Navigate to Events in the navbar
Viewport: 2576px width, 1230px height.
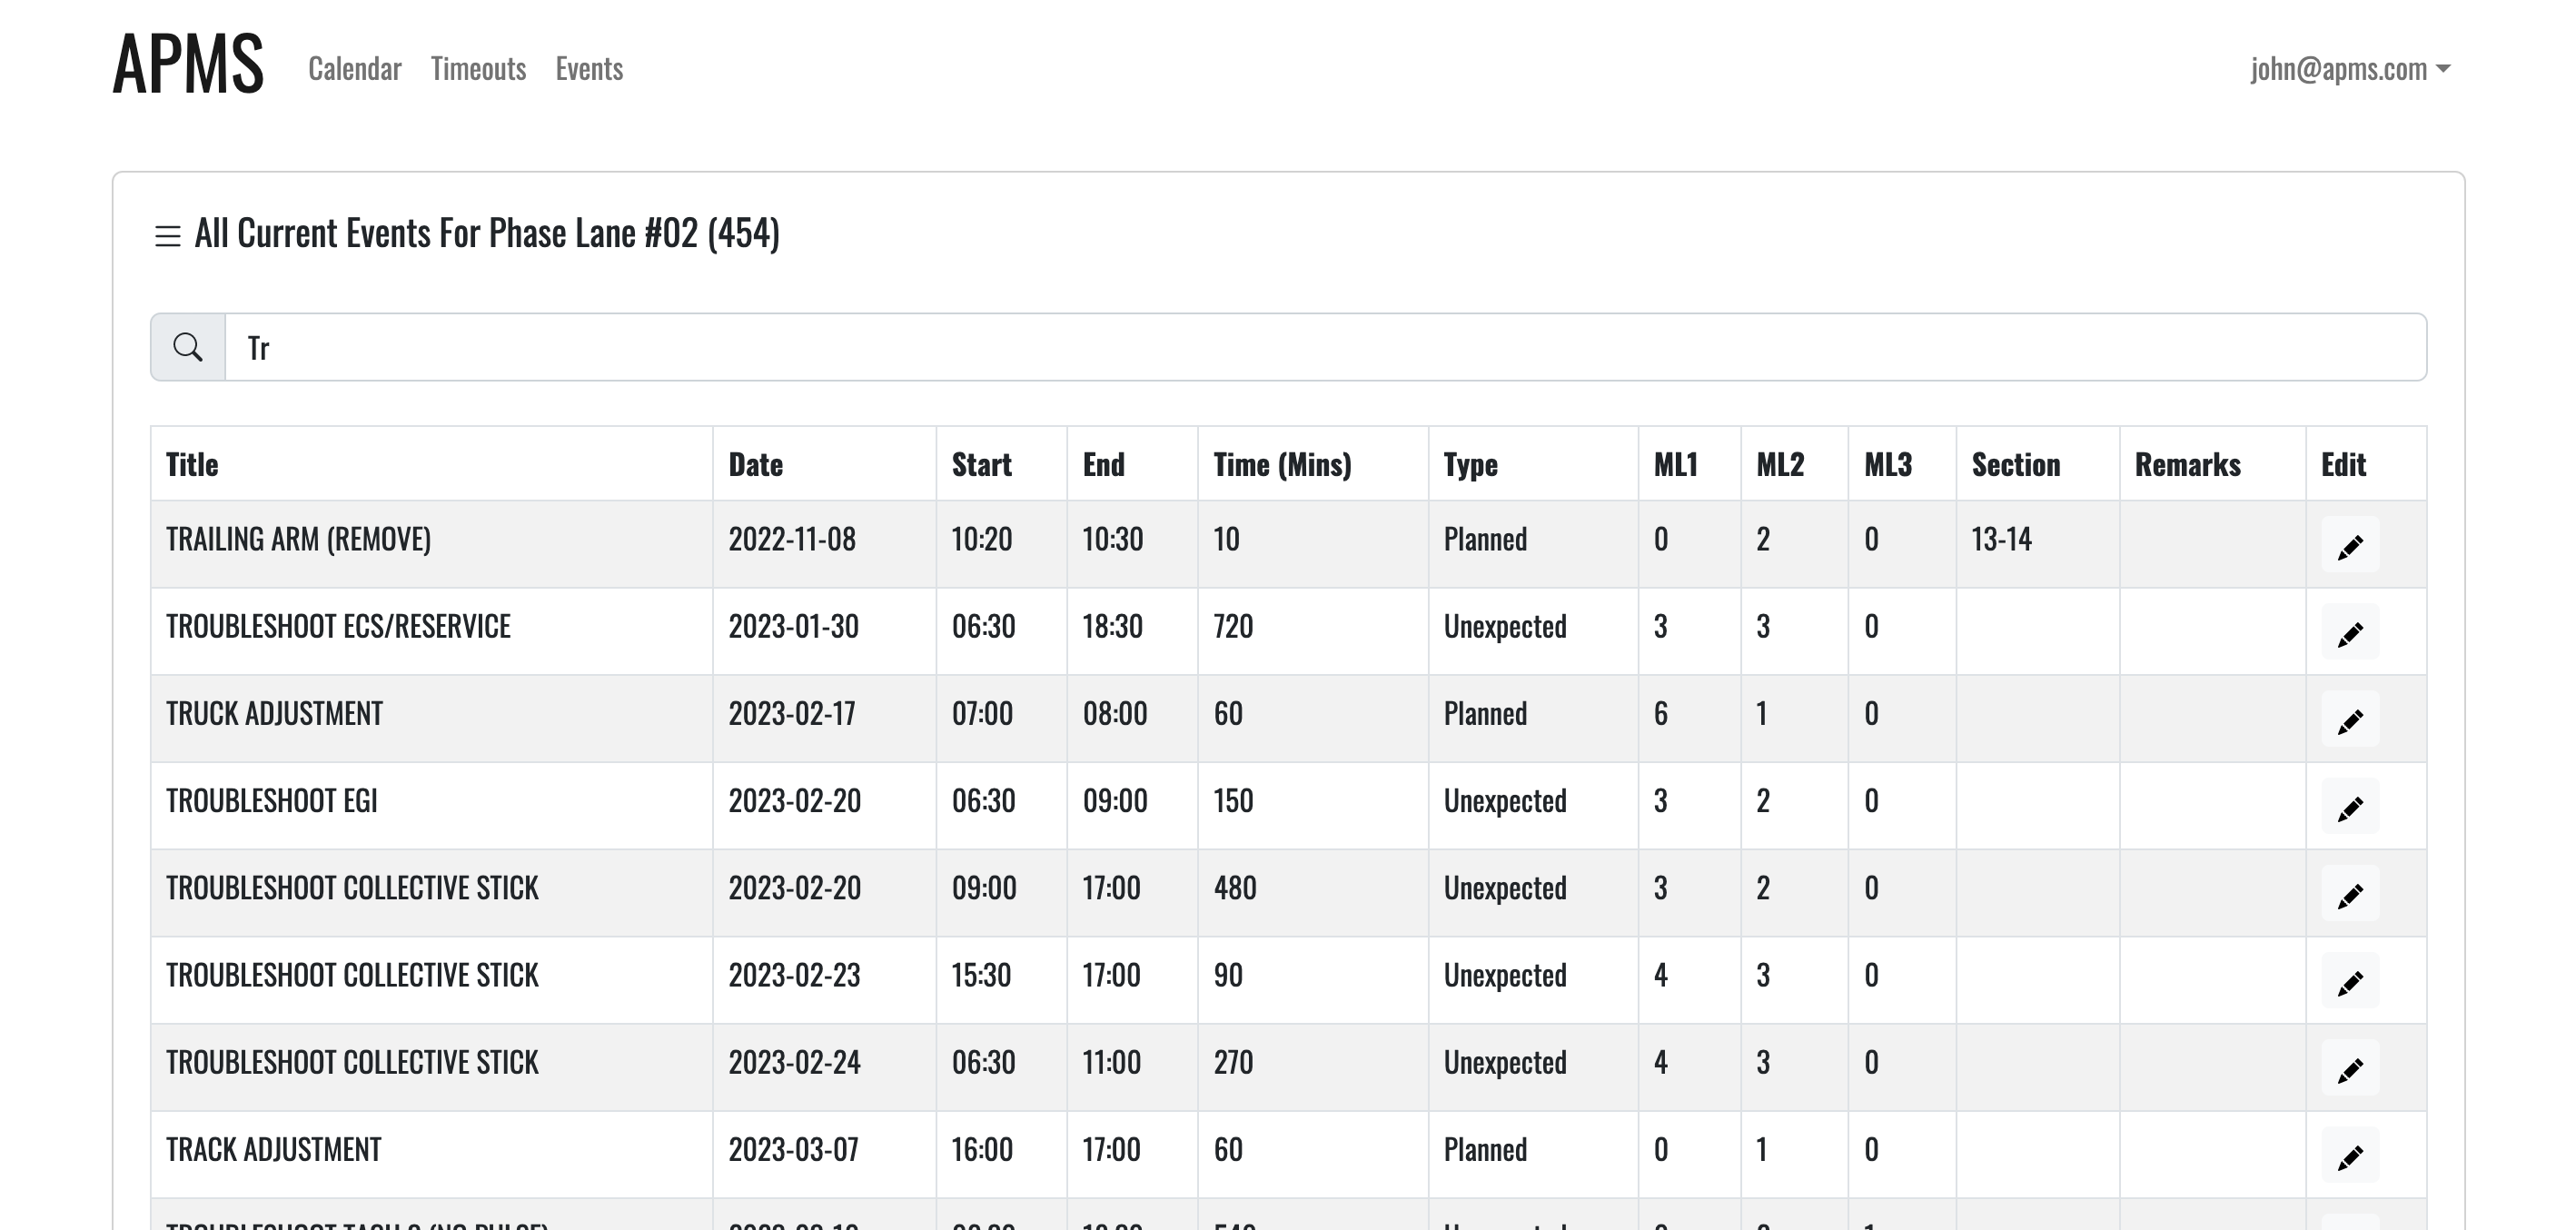point(589,69)
